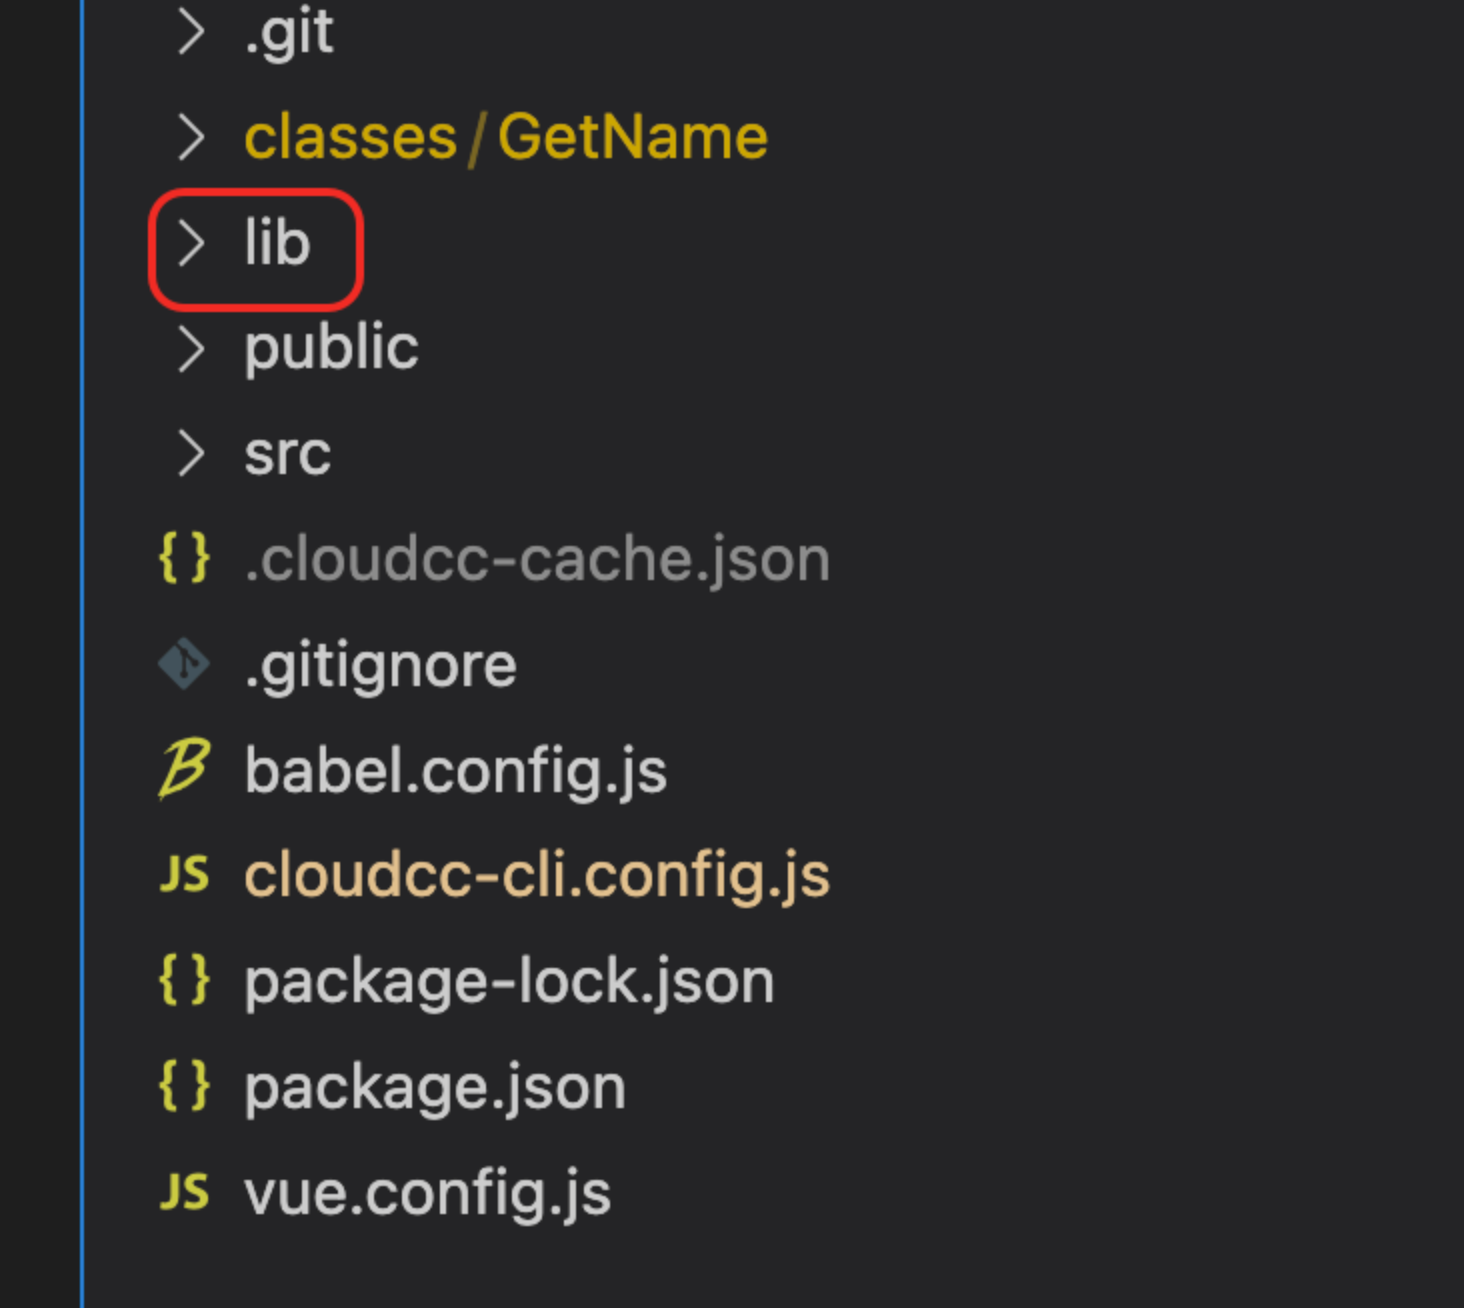Open the package-lock.json file

pyautogui.click(x=509, y=981)
